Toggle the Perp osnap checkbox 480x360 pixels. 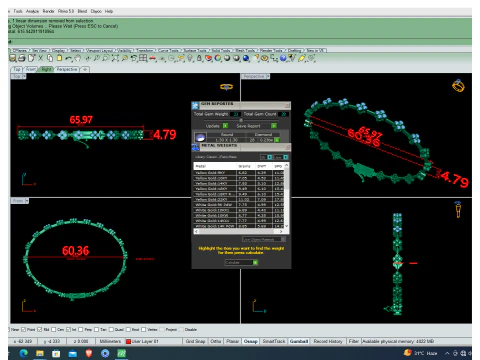(x=81, y=329)
